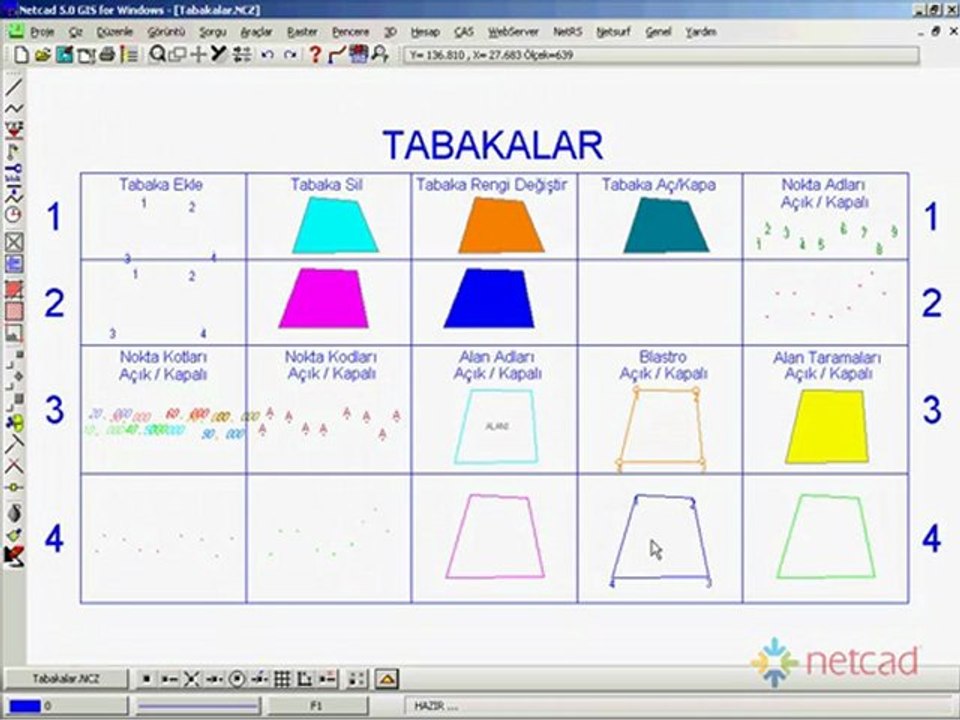The image size is (960, 720).
Task: Click the crossed box icon in the left toolbar
Action: (14, 242)
